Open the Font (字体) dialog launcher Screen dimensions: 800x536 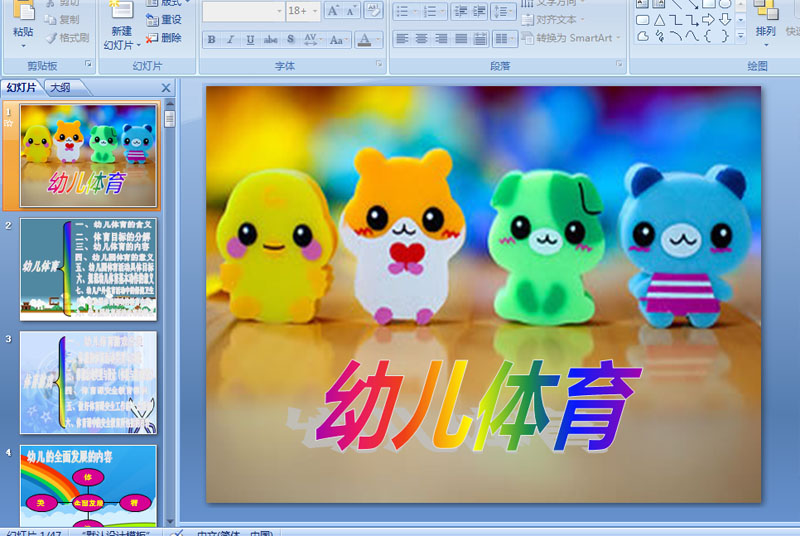pyautogui.click(x=379, y=64)
